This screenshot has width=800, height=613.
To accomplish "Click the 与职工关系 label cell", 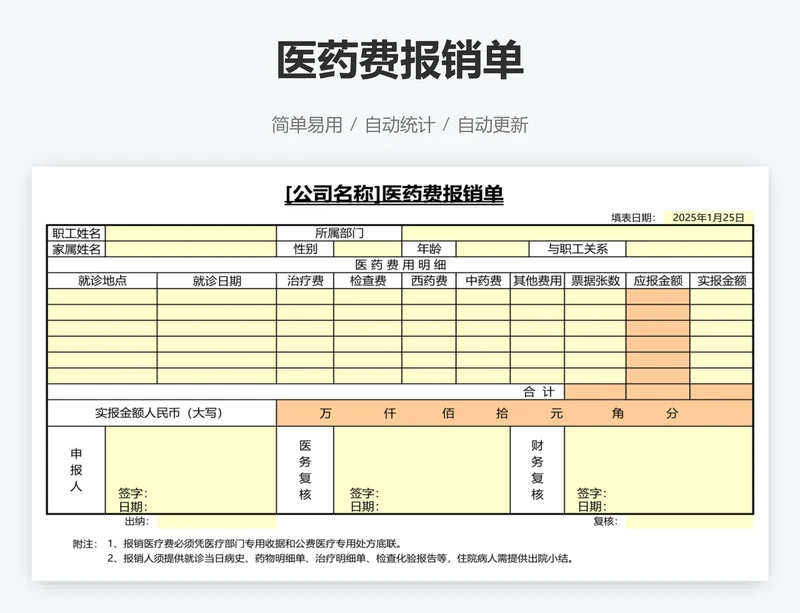I will (x=578, y=249).
